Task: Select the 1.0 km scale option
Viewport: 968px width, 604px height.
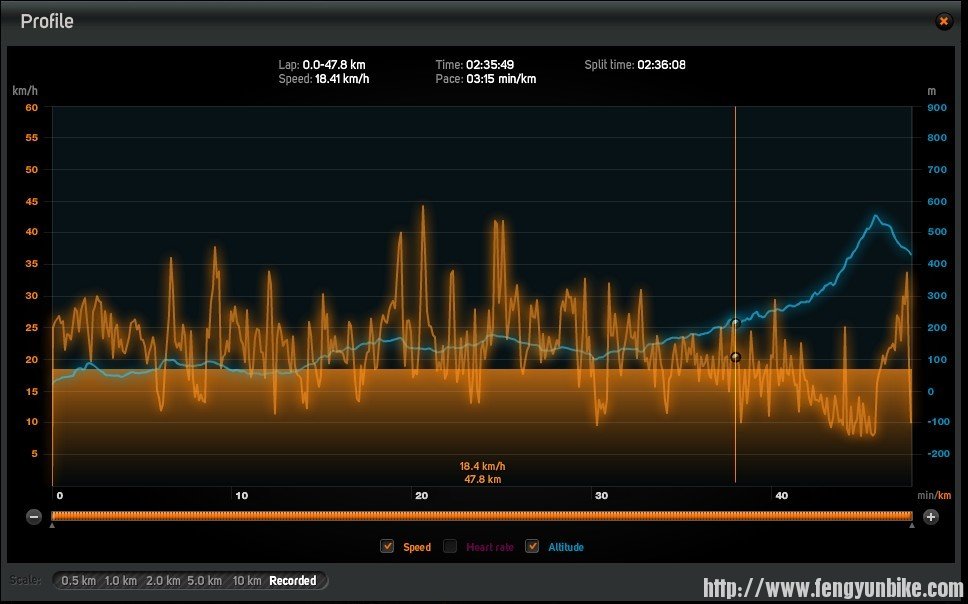Action: (x=120, y=581)
